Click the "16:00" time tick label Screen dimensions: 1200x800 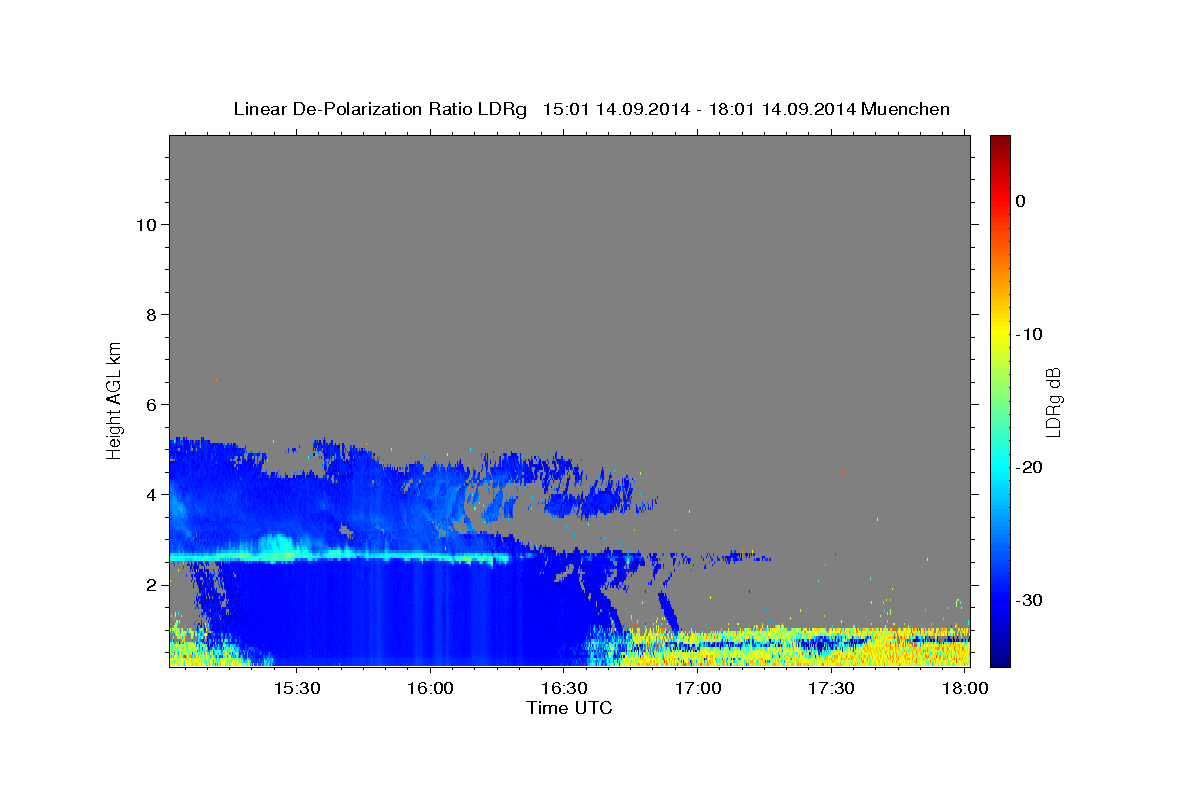pyautogui.click(x=431, y=688)
